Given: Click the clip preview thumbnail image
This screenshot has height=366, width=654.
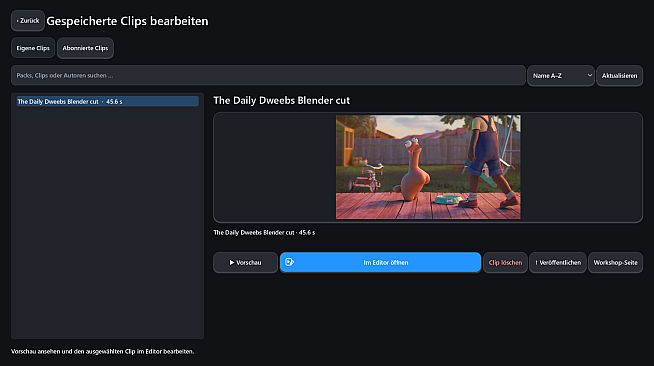Looking at the screenshot, I should 428,167.
